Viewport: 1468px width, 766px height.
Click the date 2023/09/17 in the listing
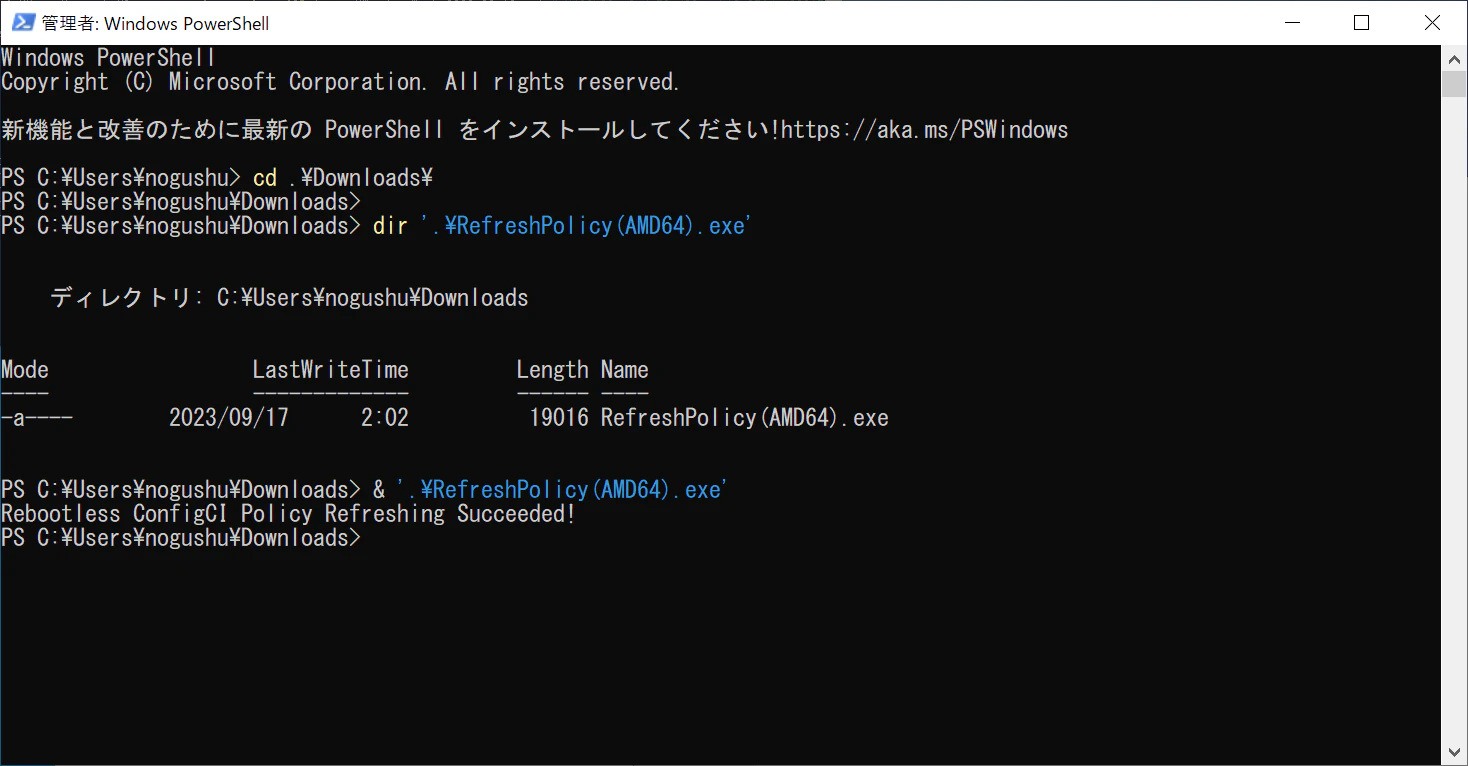tap(229, 418)
